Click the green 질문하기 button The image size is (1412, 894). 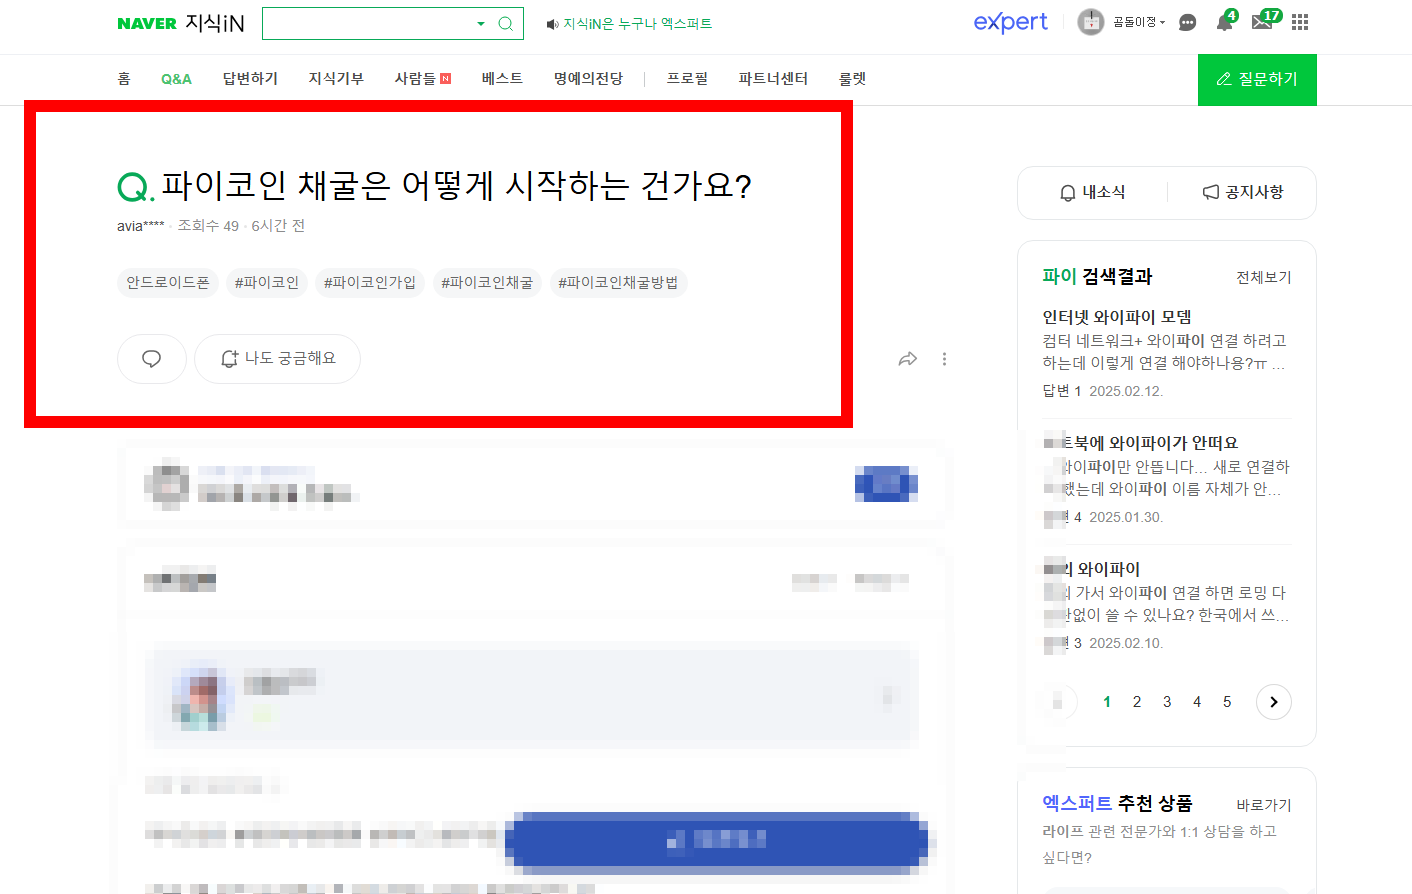pos(1257,79)
